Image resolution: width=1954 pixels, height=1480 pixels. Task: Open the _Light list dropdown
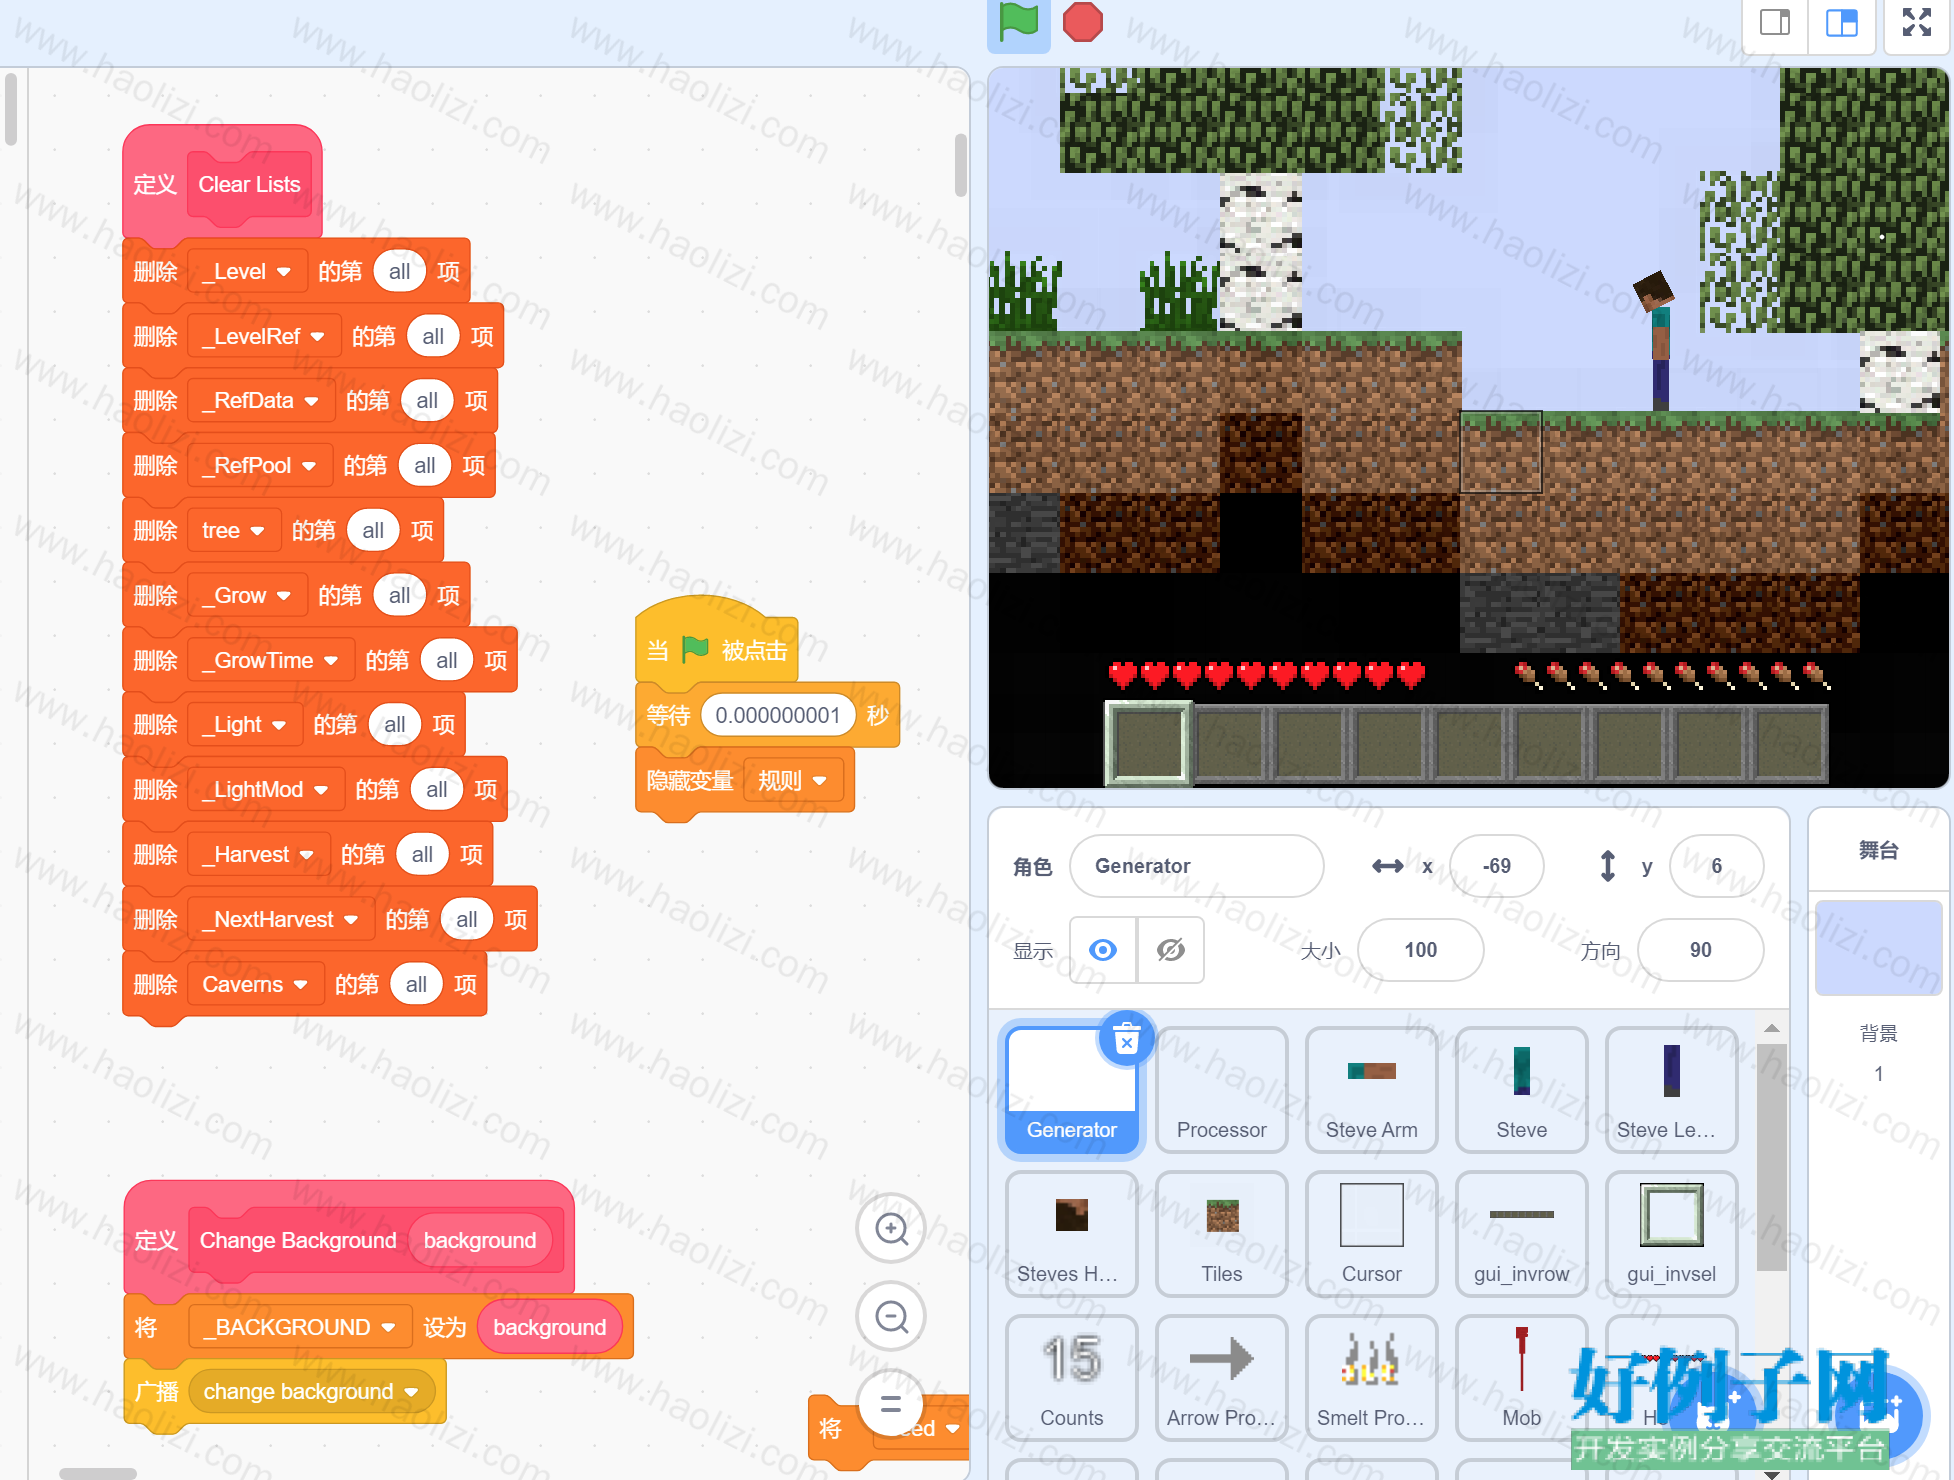(245, 725)
